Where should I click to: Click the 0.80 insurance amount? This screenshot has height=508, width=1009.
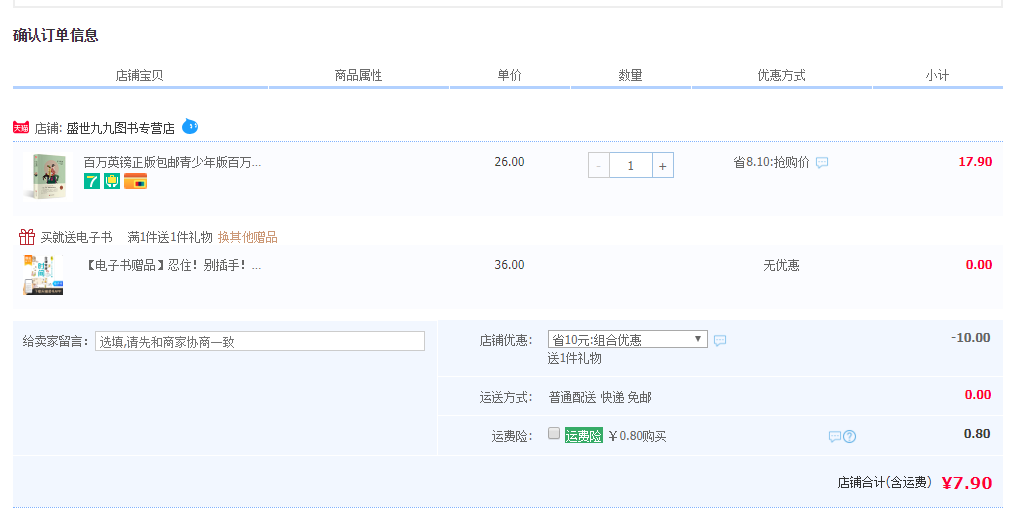point(977,433)
